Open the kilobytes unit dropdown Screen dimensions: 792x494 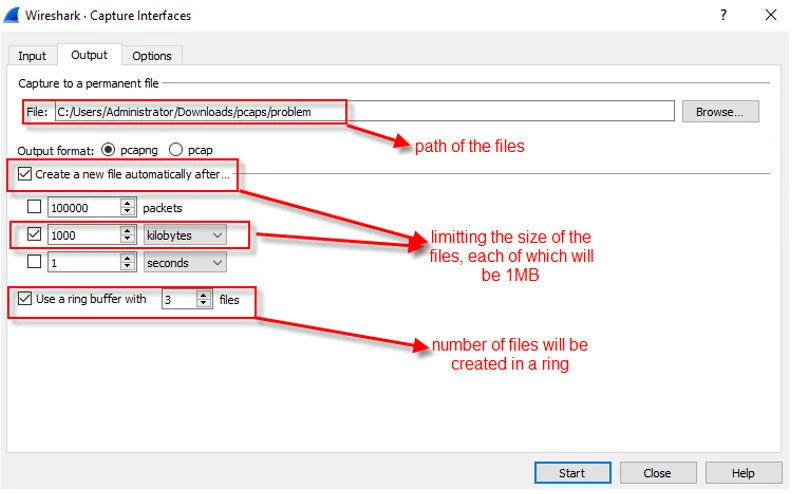[x=184, y=235]
